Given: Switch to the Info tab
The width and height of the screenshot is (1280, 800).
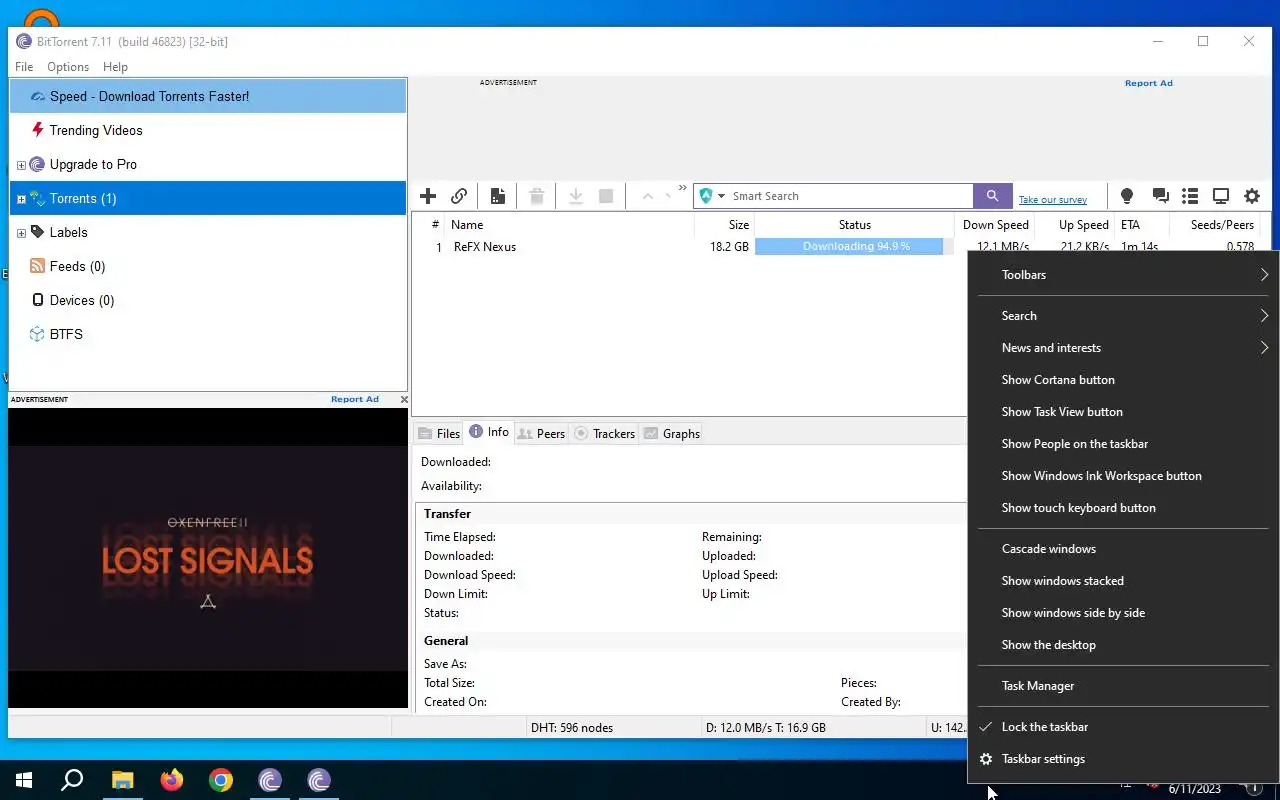Looking at the screenshot, I should (489, 432).
